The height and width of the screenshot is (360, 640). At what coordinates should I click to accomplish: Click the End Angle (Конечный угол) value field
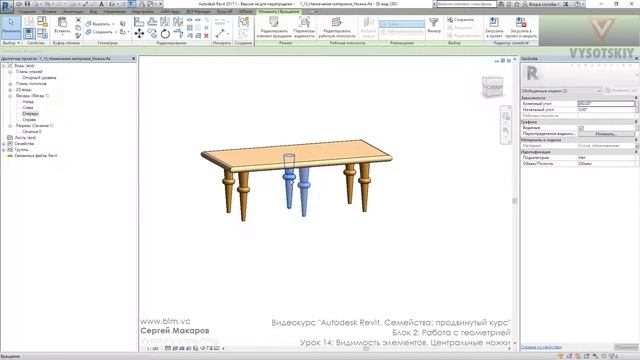coord(606,104)
